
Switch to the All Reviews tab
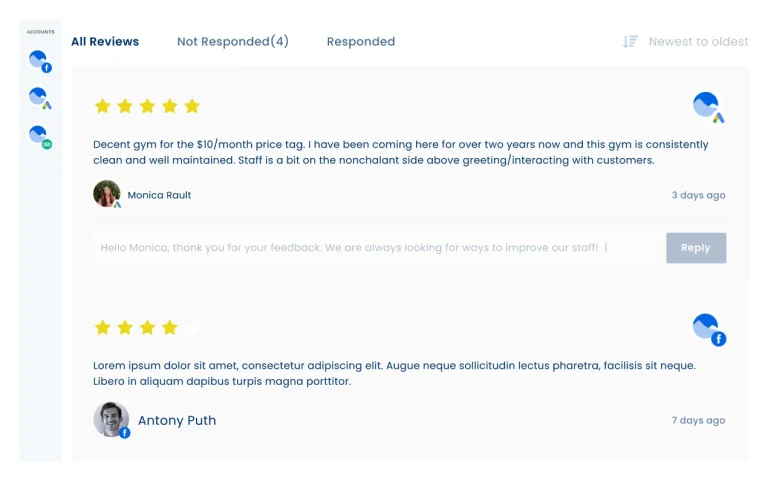click(x=105, y=42)
